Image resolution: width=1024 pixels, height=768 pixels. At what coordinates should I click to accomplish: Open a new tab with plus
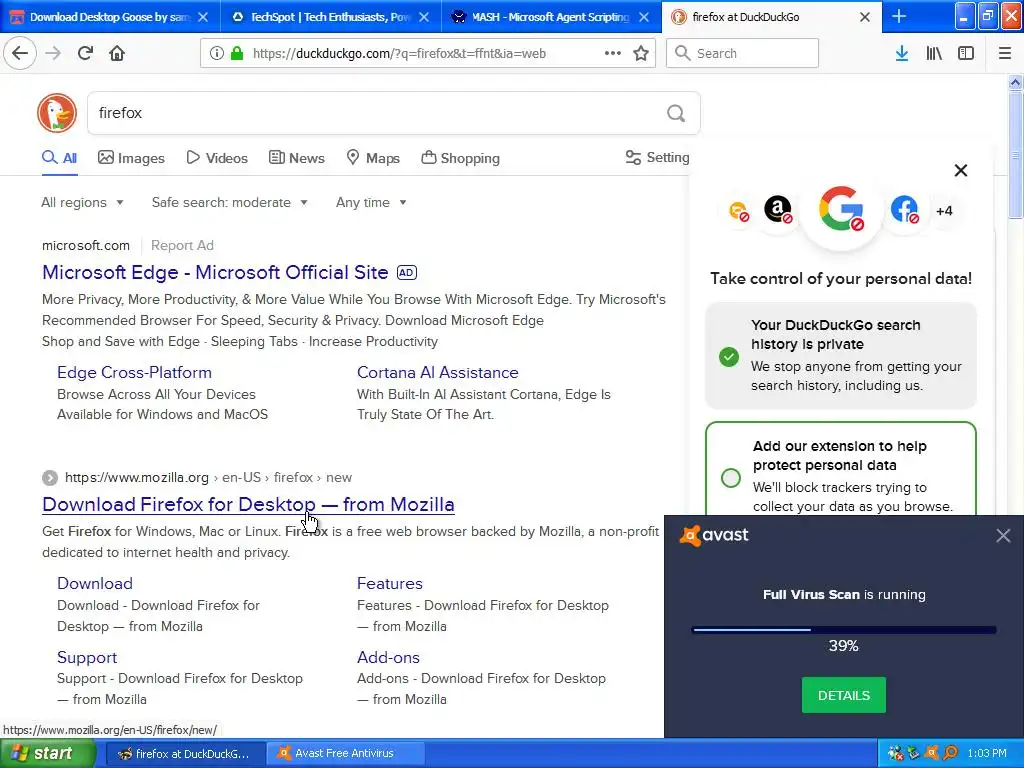(899, 16)
